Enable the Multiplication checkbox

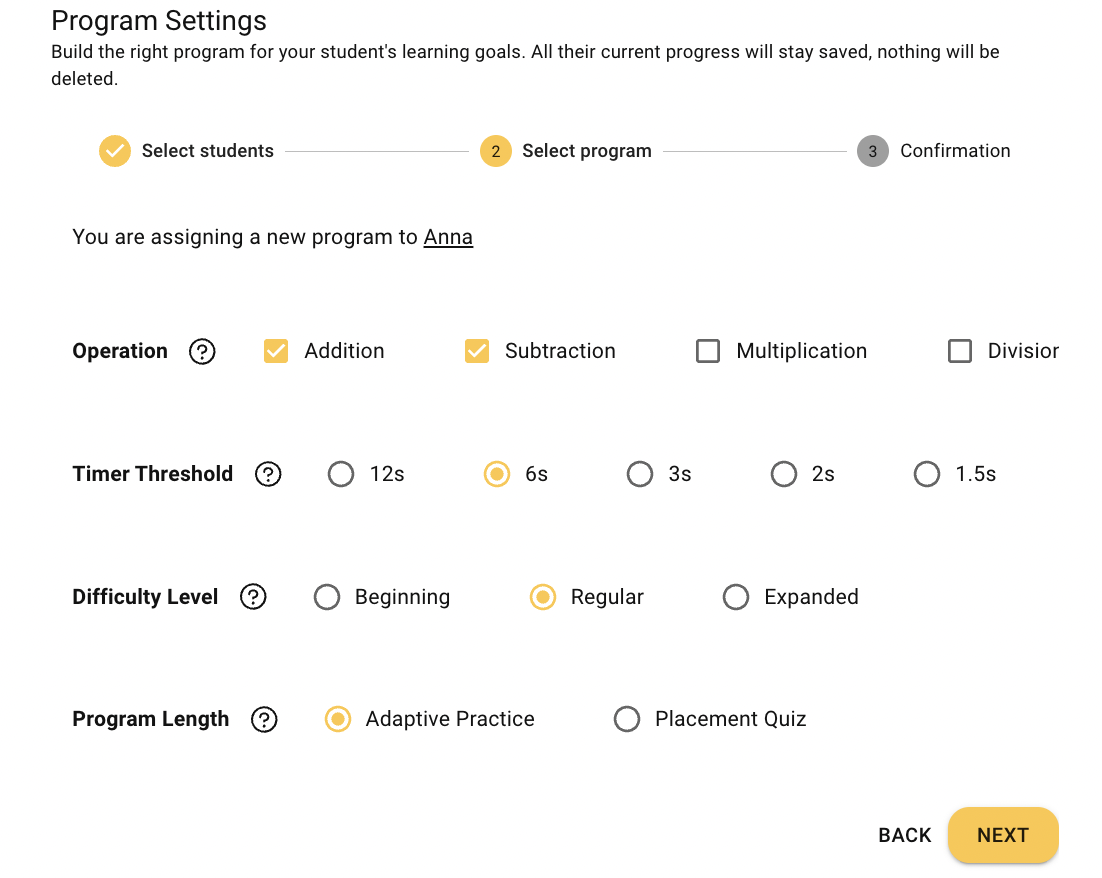pyautogui.click(x=708, y=351)
